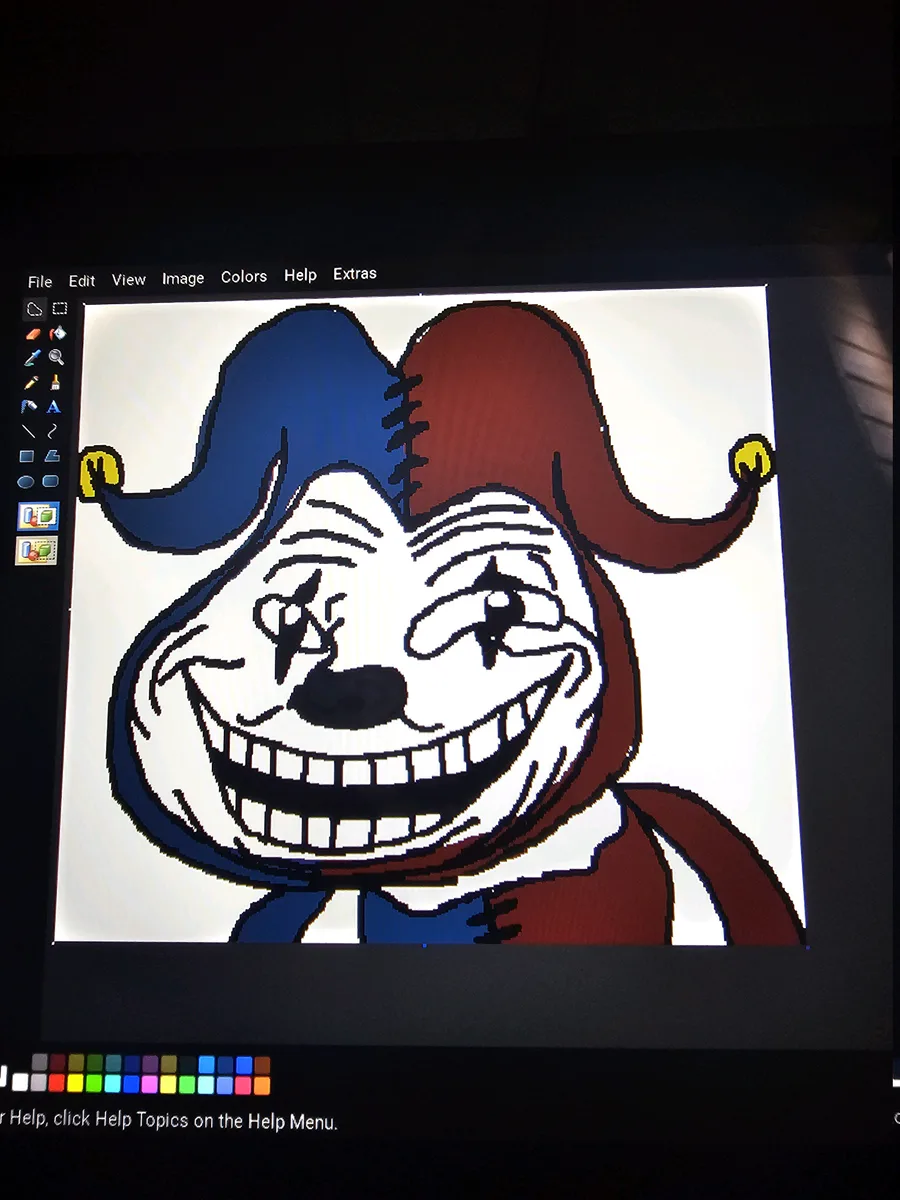Select the Brush tool
Viewport: 900px width, 1200px height.
(x=56, y=382)
